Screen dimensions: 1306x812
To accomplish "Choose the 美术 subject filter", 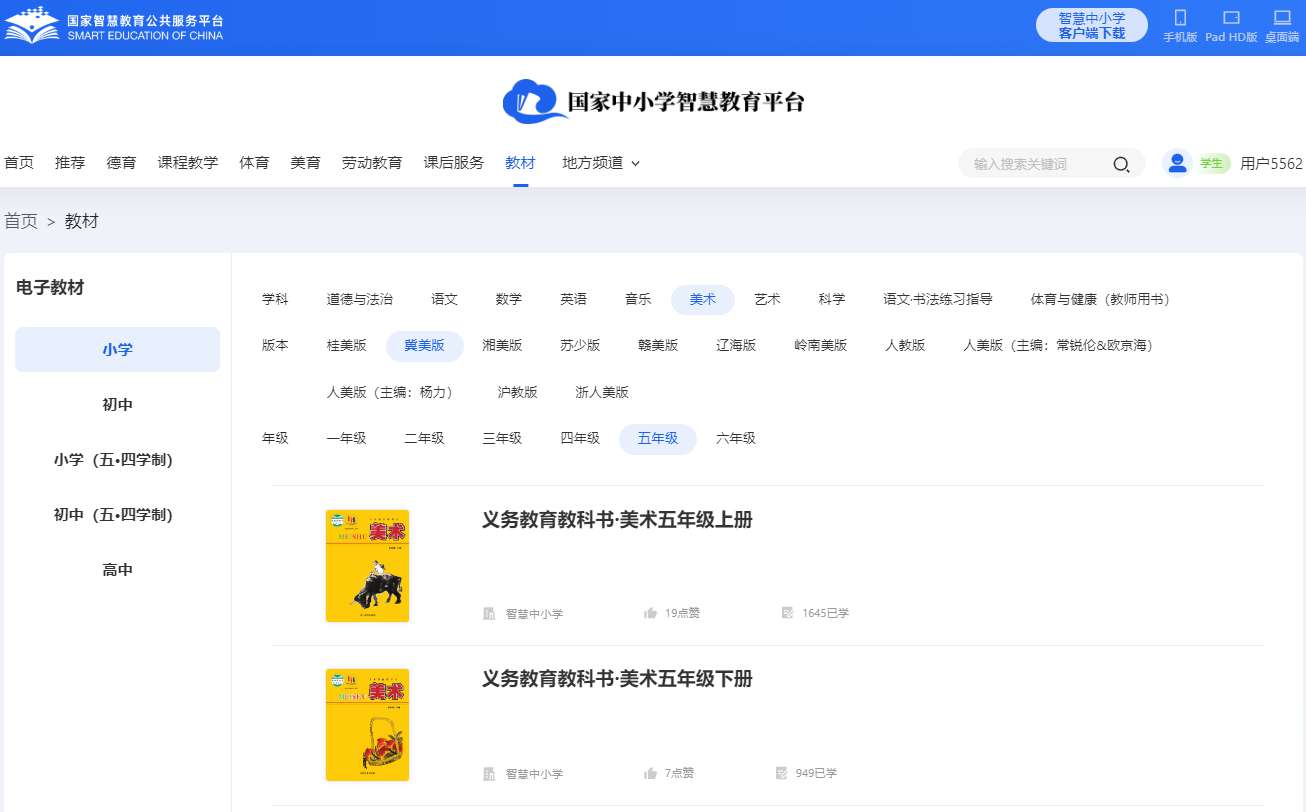I will point(703,299).
